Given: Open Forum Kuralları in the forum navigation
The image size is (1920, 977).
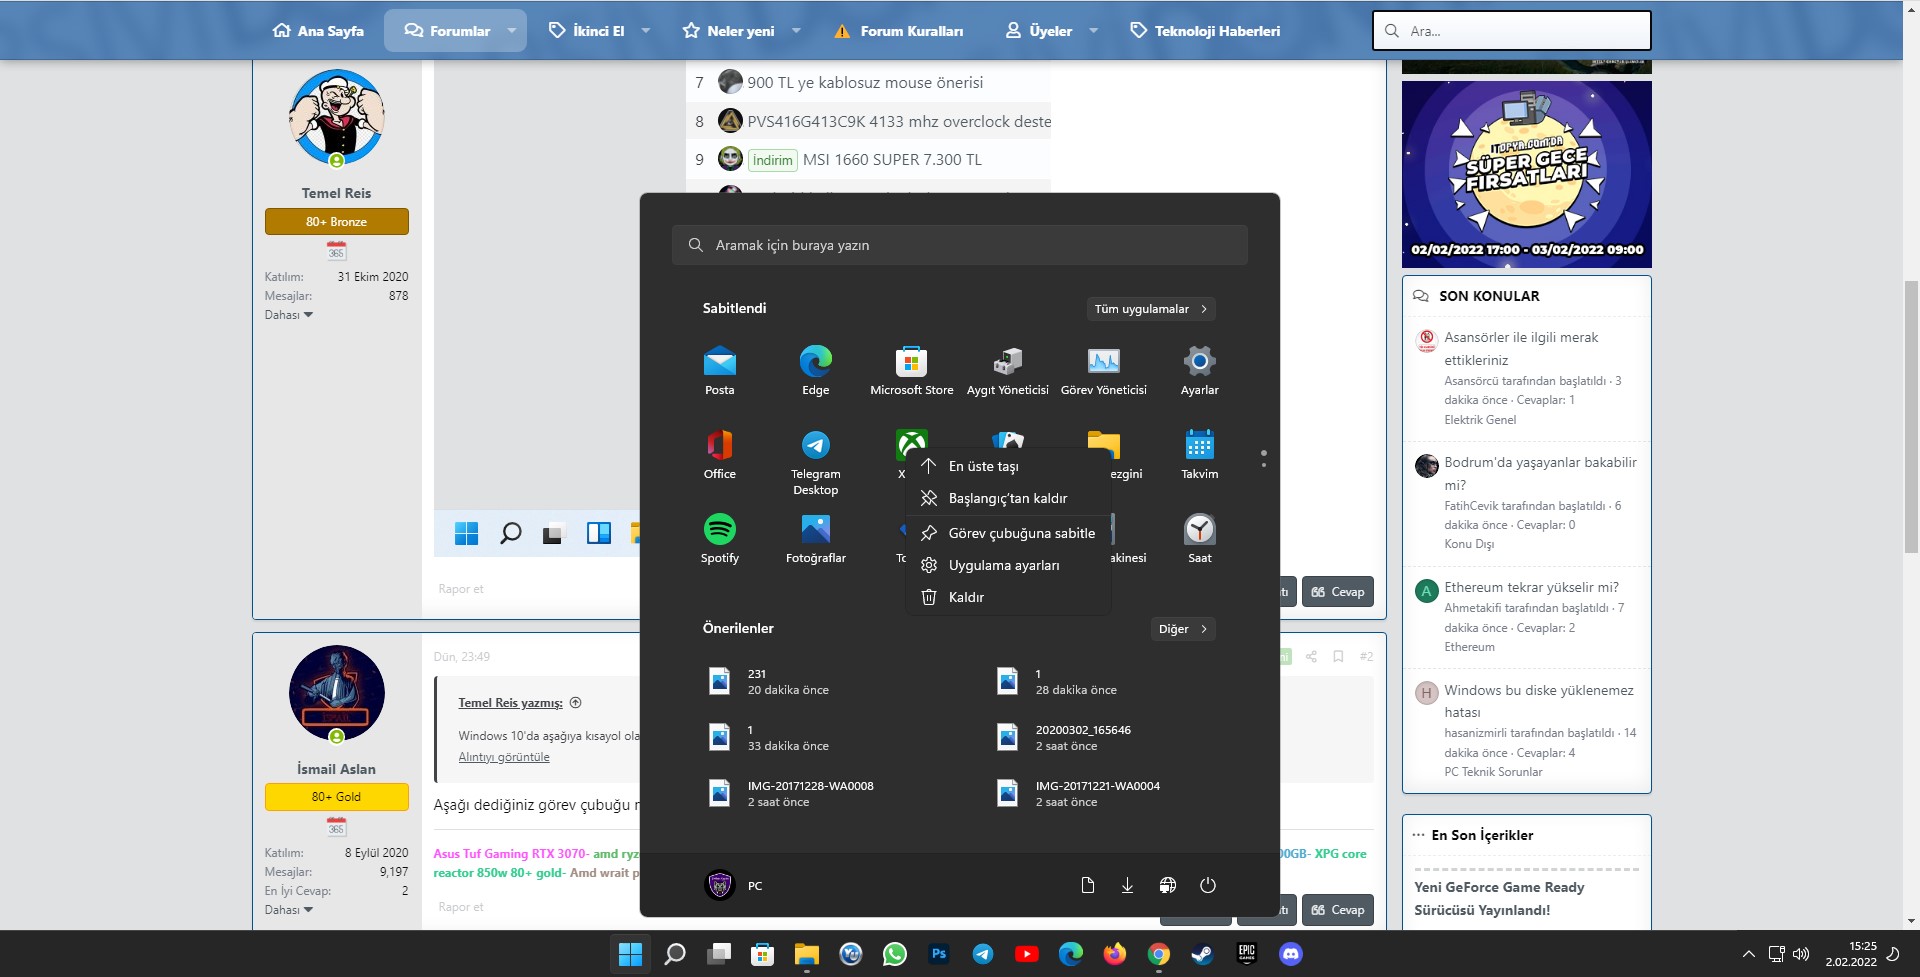Looking at the screenshot, I should (x=899, y=31).
